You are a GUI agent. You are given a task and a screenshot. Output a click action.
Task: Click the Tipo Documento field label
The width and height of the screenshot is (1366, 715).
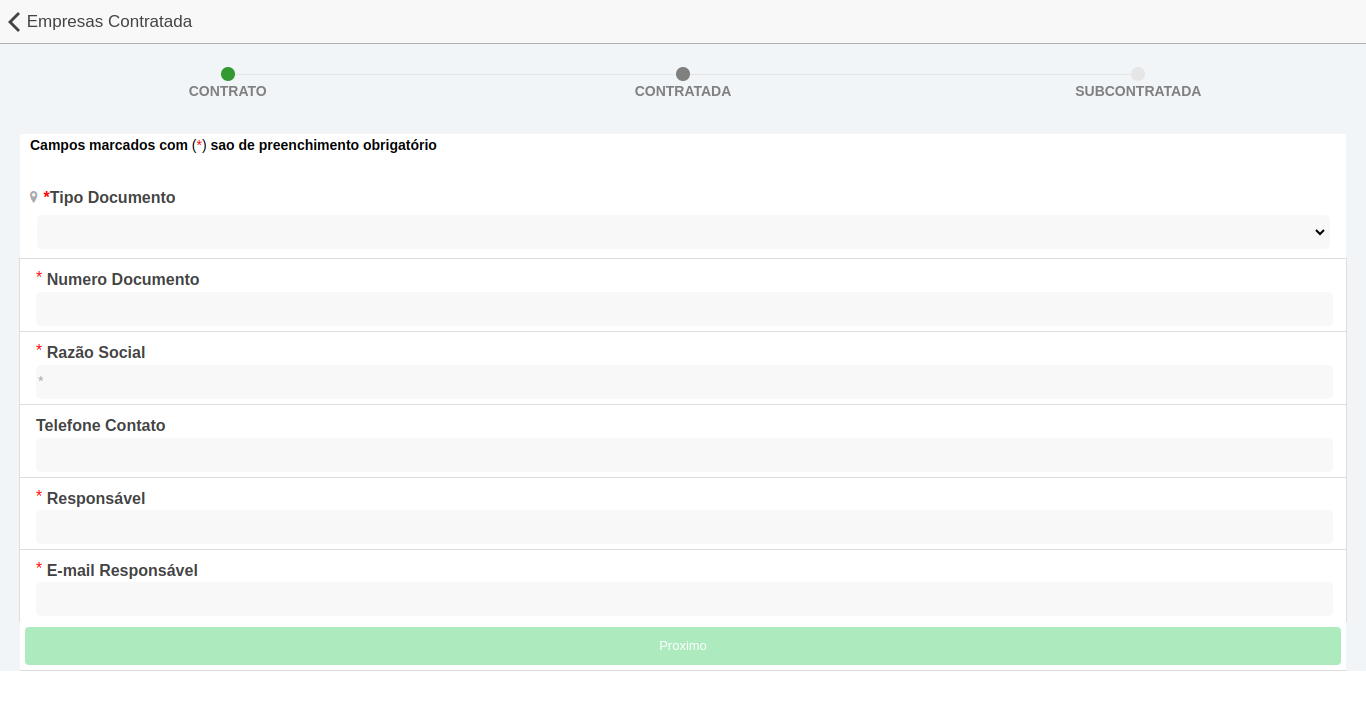[112, 198]
